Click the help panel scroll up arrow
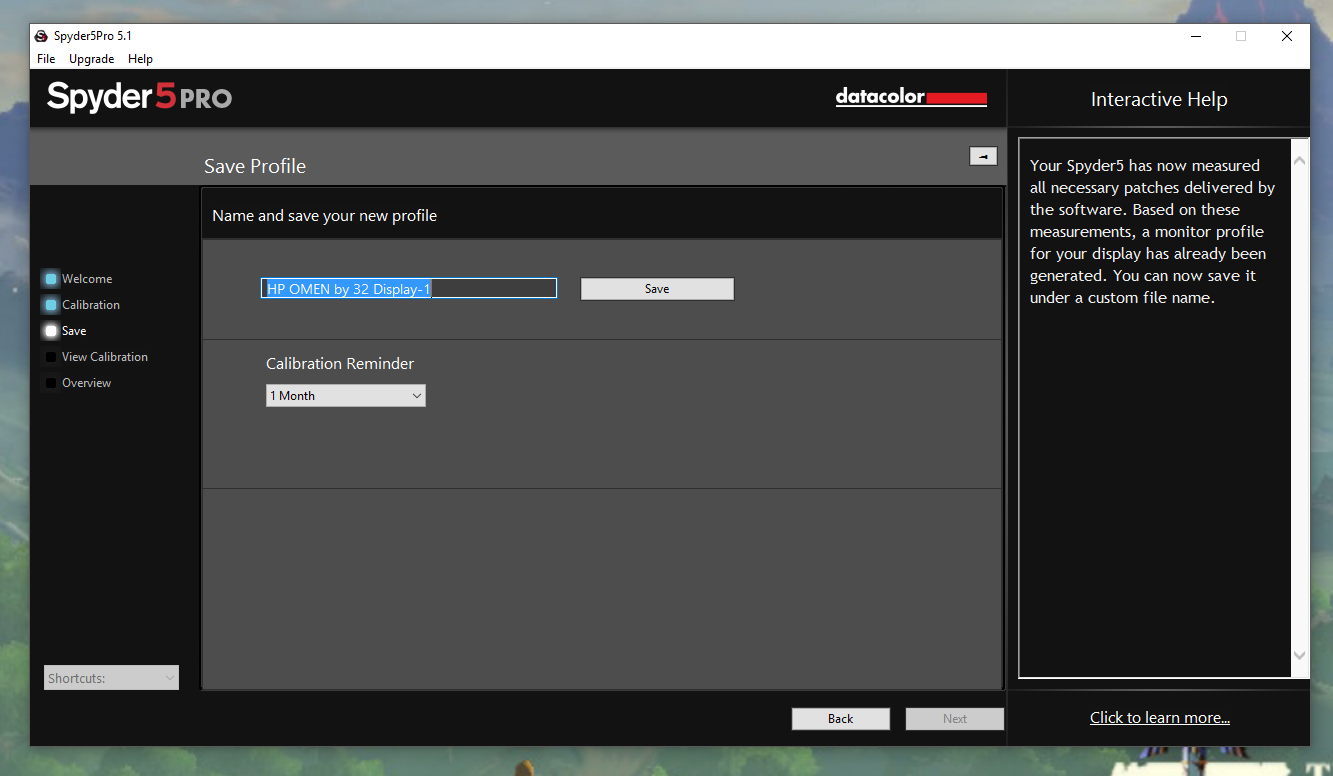This screenshot has height=776, width=1333. [1300, 160]
